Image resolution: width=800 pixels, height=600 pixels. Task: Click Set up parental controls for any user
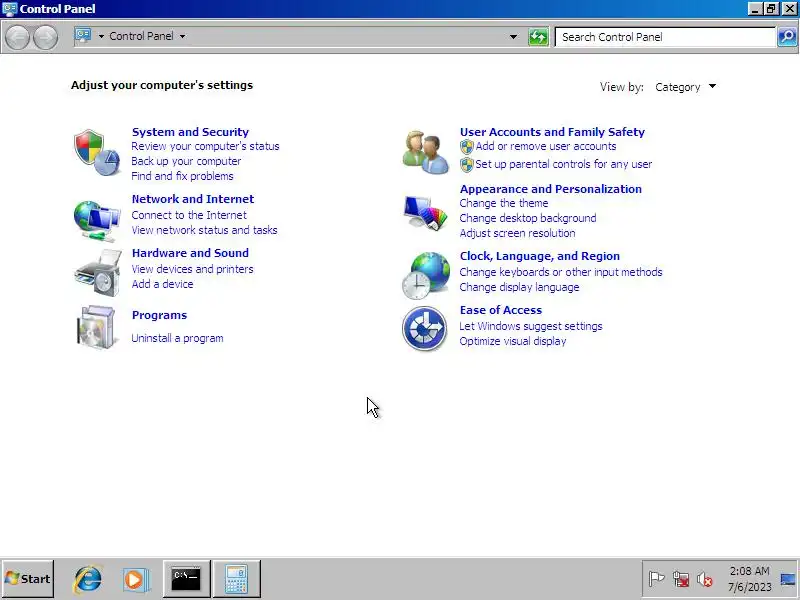coord(564,164)
